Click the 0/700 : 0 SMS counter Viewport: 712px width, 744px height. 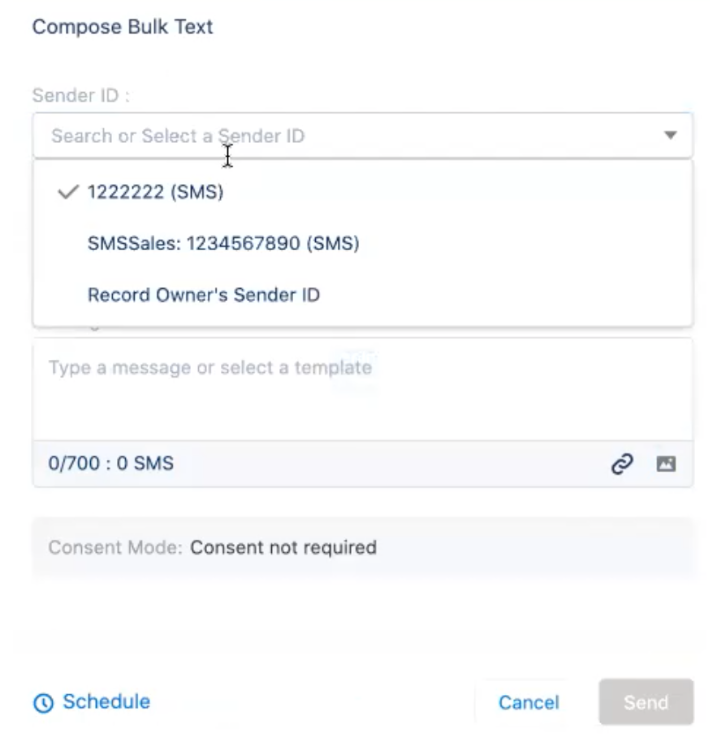[111, 464]
